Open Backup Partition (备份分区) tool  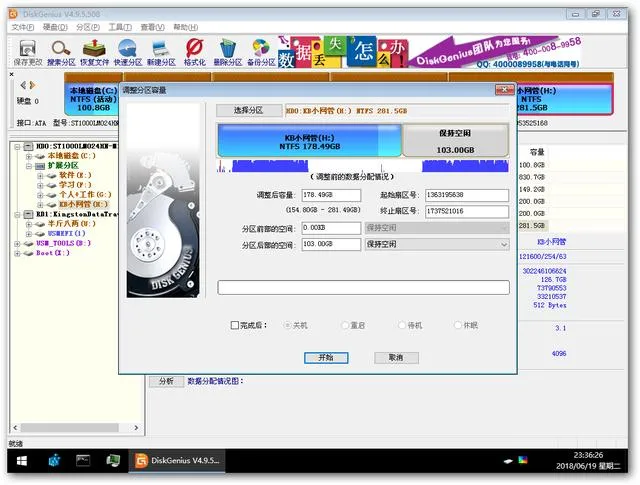tap(261, 53)
